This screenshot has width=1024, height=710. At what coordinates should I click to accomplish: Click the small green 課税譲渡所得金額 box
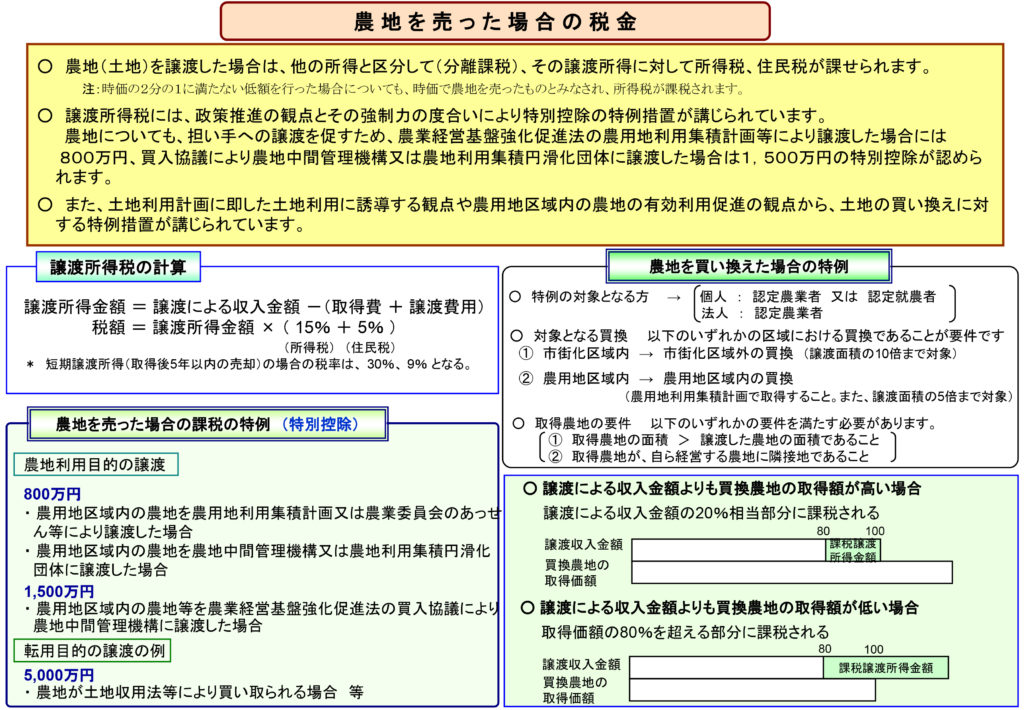tap(853, 550)
